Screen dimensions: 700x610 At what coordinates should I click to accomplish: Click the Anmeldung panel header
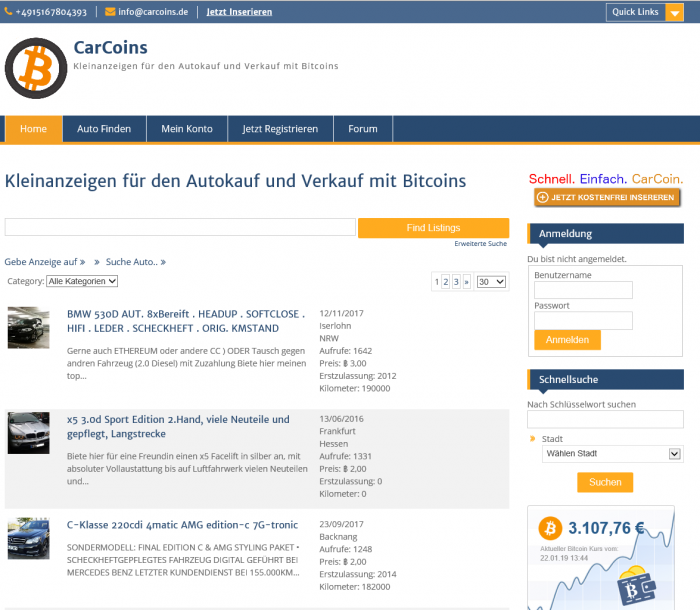(x=605, y=234)
